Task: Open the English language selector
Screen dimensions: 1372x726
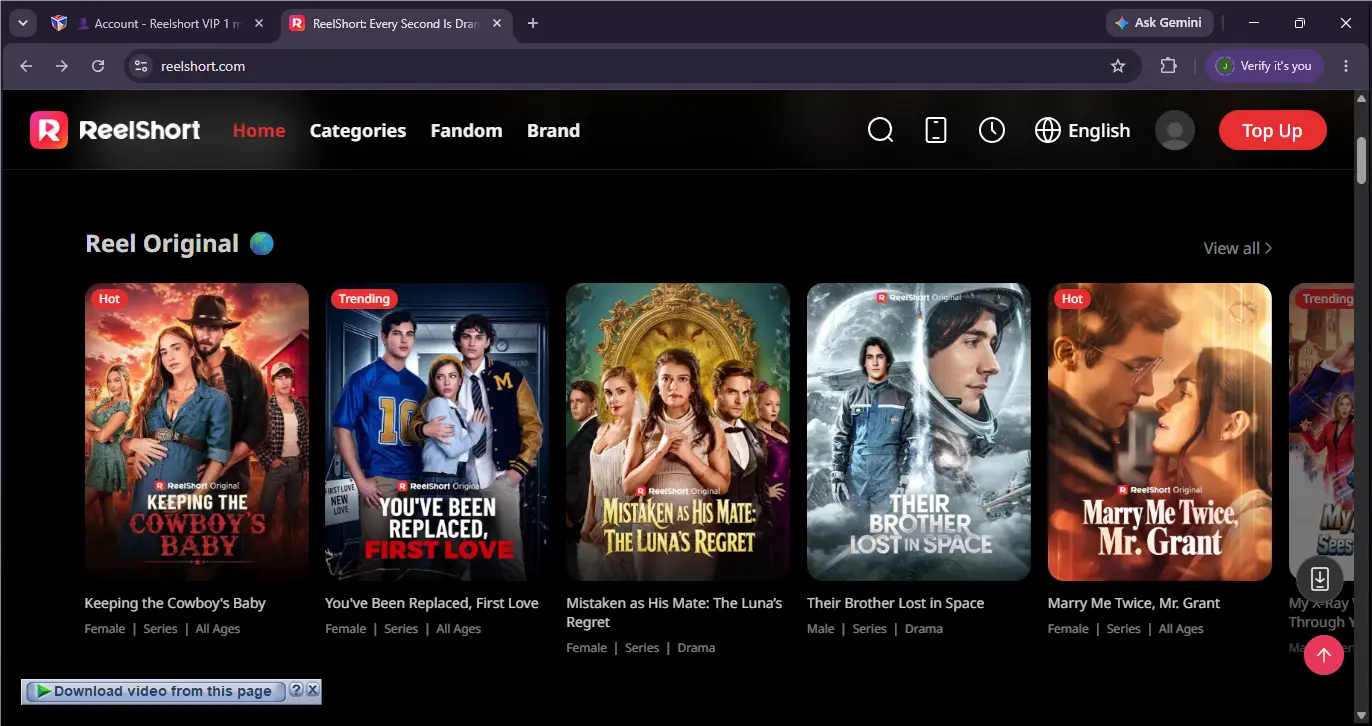Action: click(x=1082, y=130)
